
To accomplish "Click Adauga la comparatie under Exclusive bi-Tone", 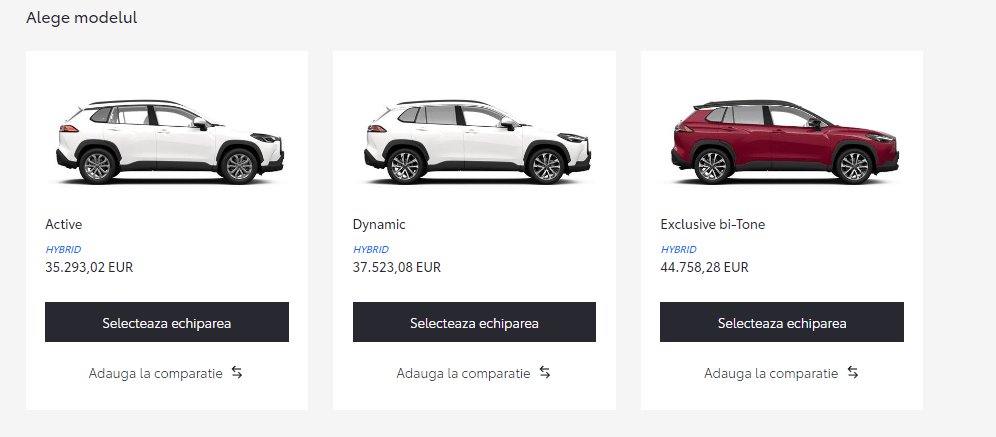I will pyautogui.click(x=771, y=373).
